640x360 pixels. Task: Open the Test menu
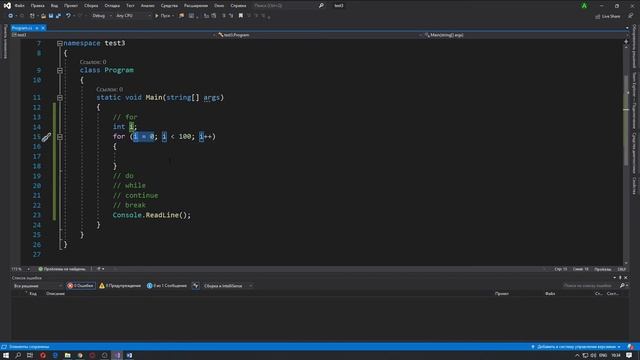130,6
